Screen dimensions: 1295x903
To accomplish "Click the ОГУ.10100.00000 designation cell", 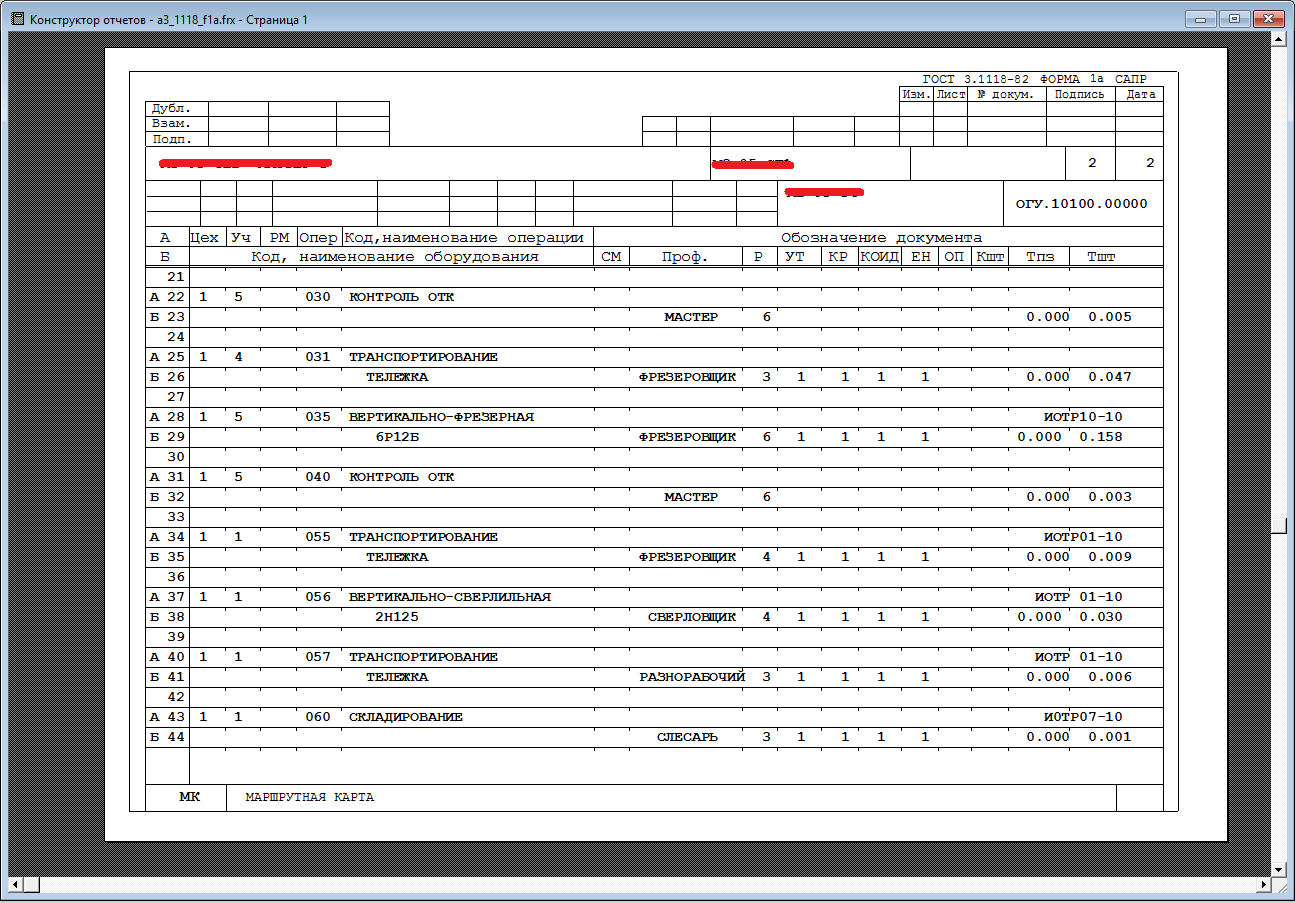I will tap(1081, 204).
